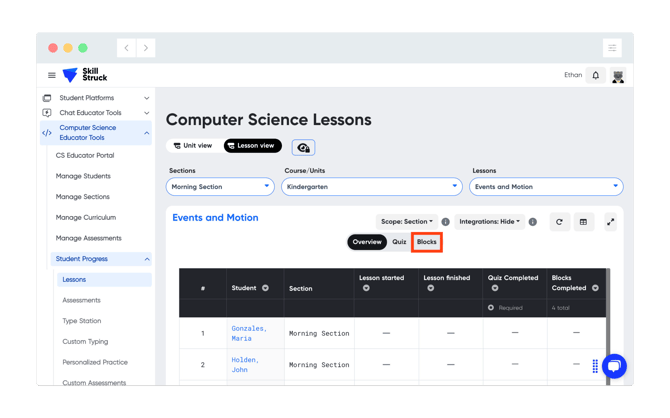This screenshot has width=670, height=418.
Task: Open Manage Curriculum in sidebar
Action: [86, 218]
